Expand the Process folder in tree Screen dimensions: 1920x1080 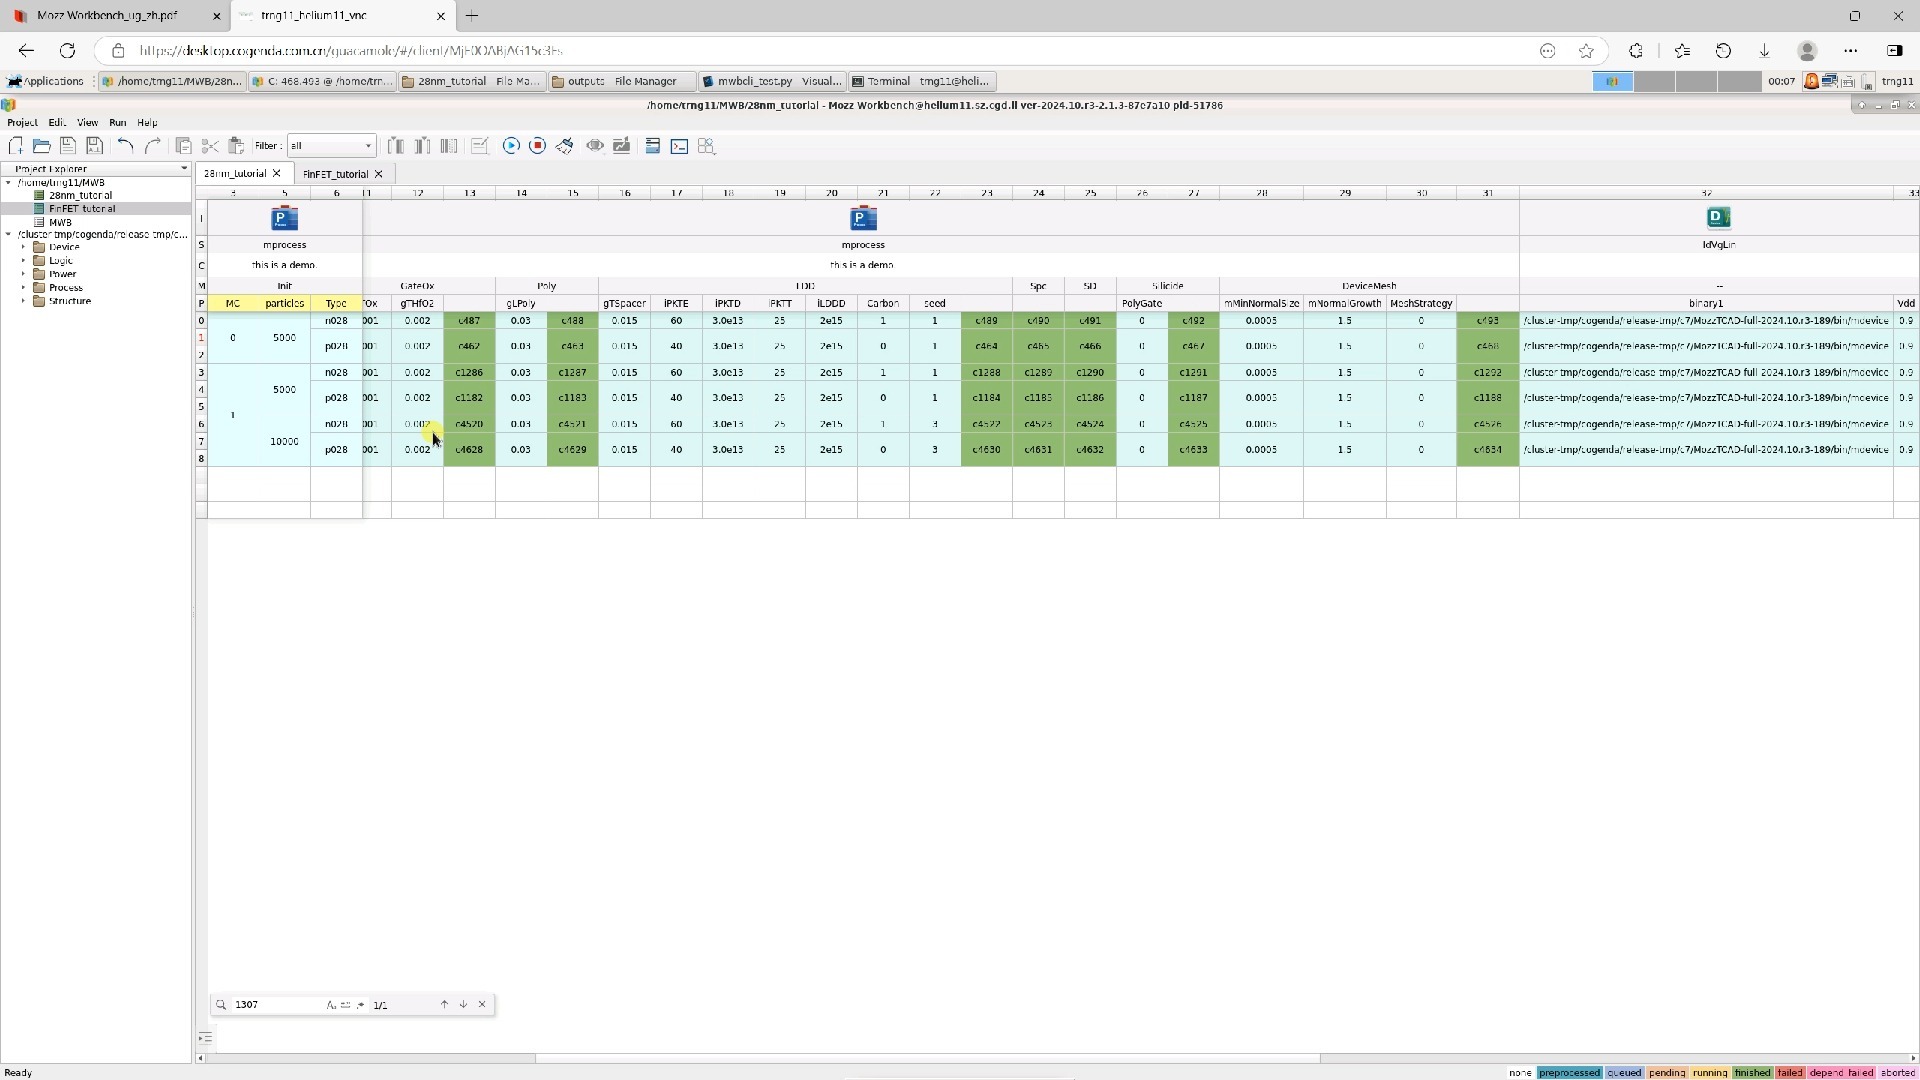pos(24,288)
